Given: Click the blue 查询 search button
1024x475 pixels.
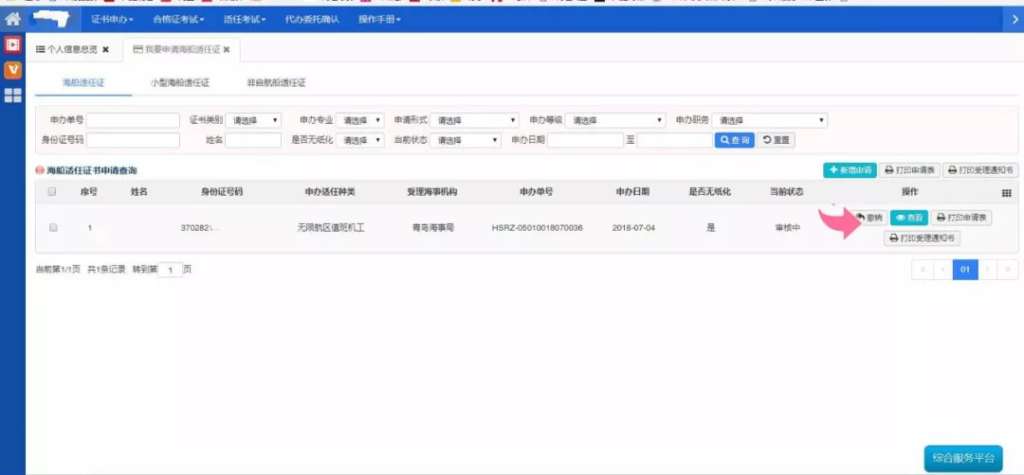Looking at the screenshot, I should [x=735, y=140].
